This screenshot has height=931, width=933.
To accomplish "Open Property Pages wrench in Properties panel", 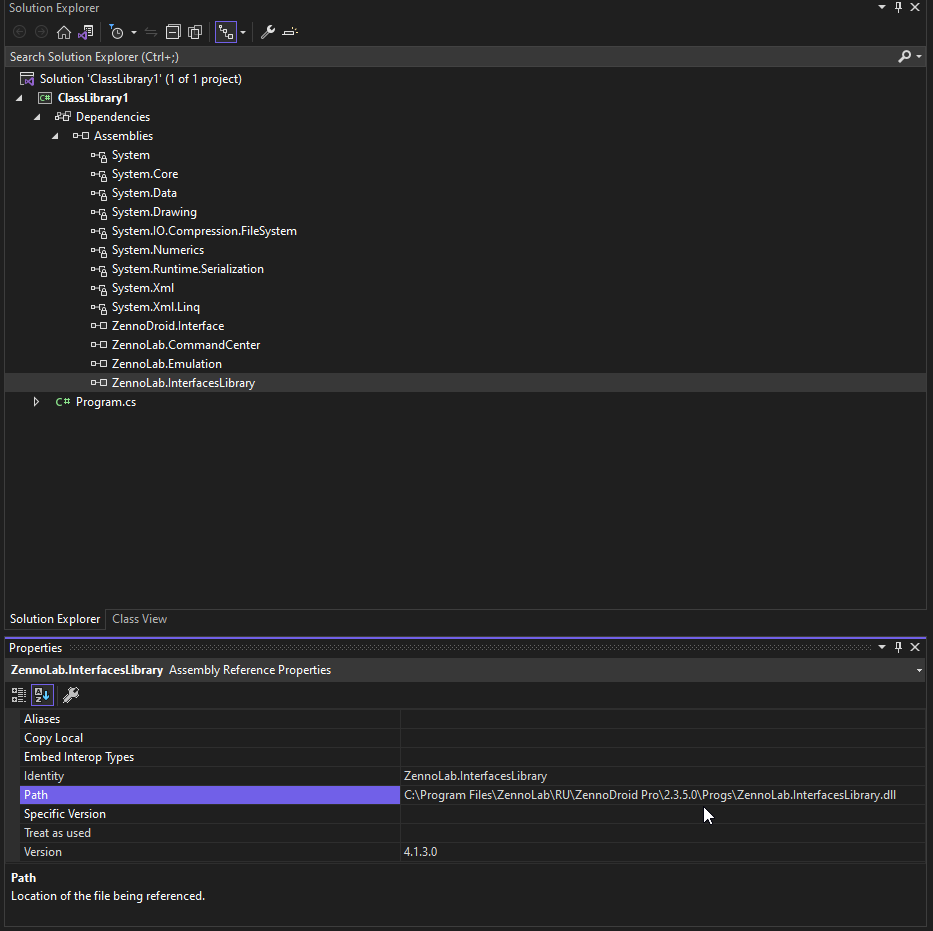I will point(71,695).
